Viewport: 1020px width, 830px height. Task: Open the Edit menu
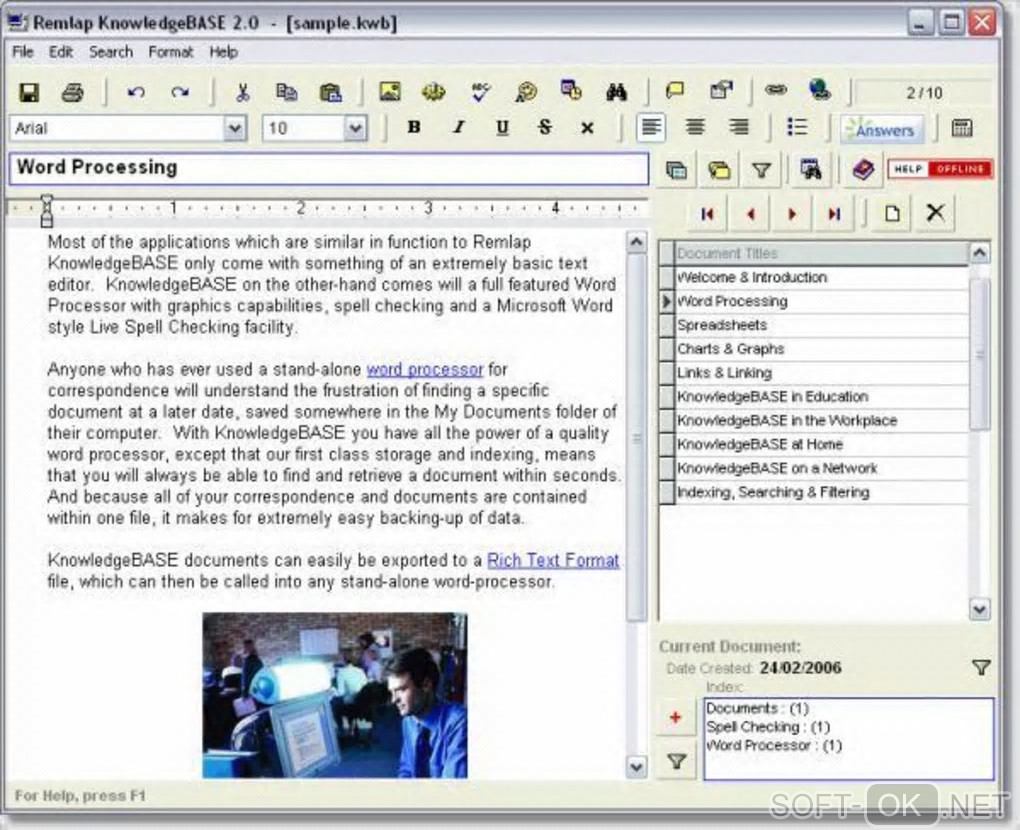click(61, 52)
